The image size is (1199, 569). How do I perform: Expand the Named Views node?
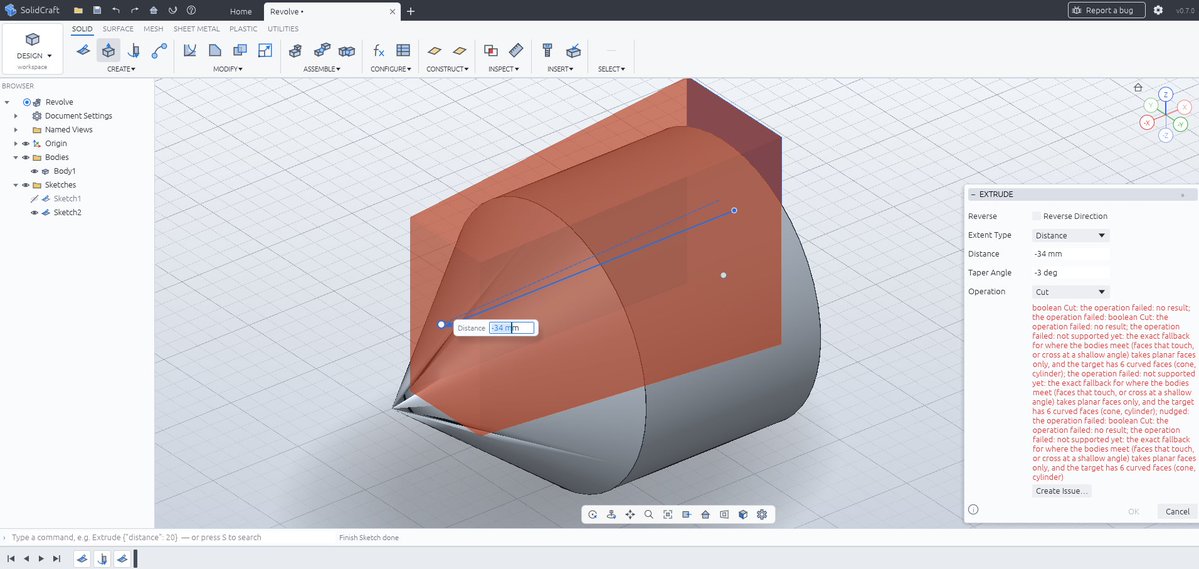click(x=16, y=130)
